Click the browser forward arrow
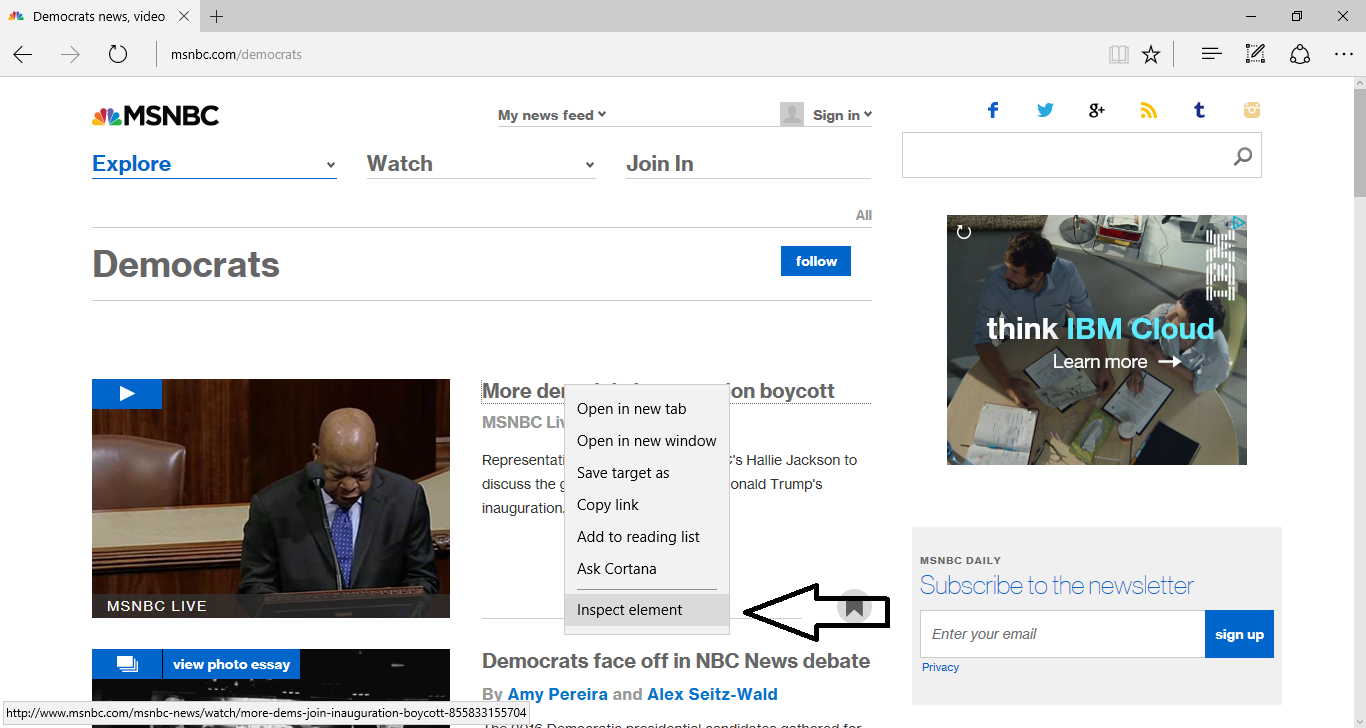This screenshot has width=1366, height=728. click(x=70, y=54)
